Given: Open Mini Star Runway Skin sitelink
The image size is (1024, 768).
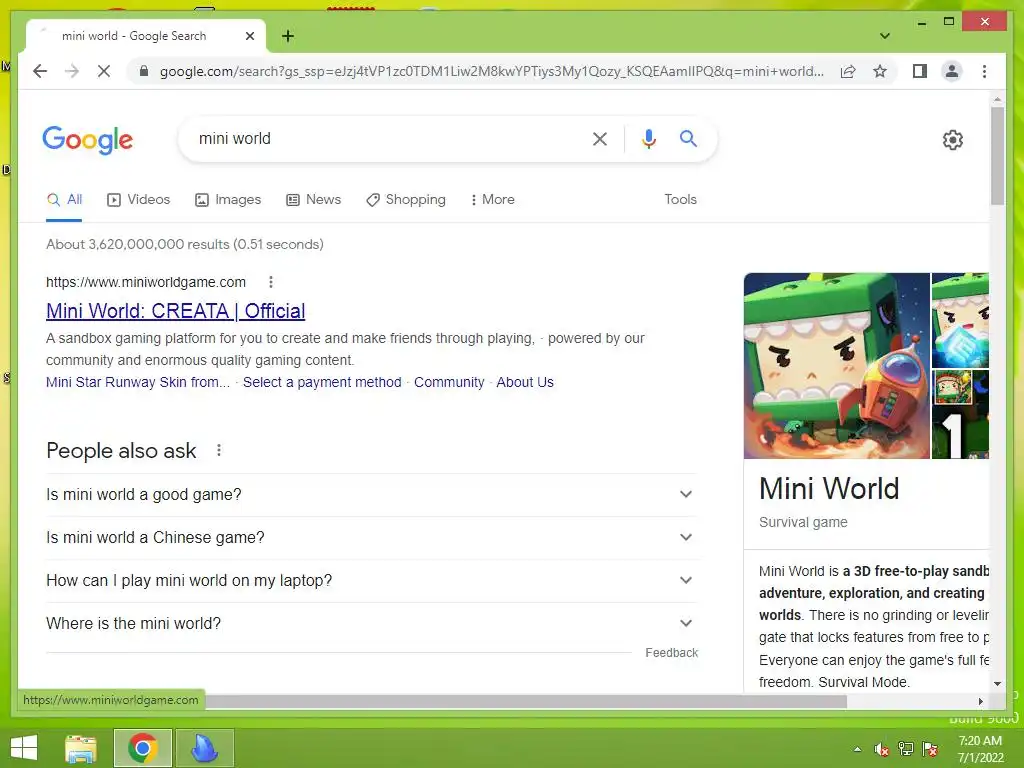Looking at the screenshot, I should (138, 383).
